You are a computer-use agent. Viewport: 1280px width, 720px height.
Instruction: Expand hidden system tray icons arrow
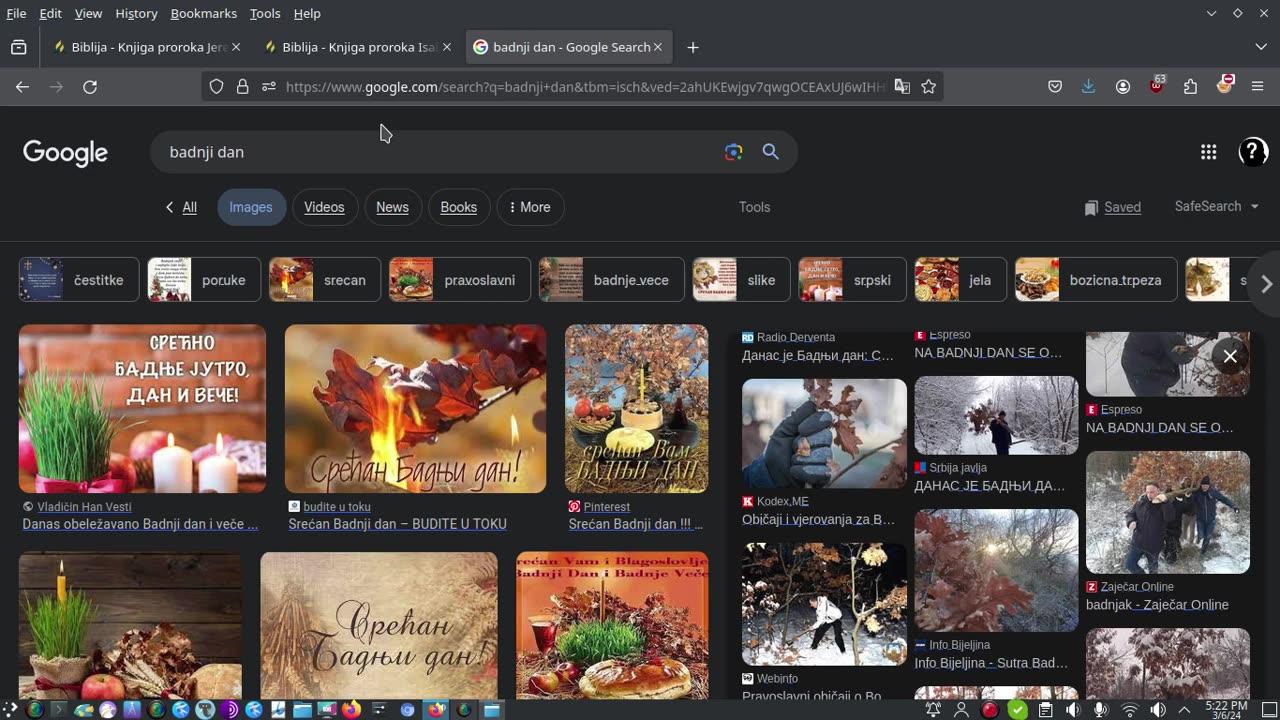[1185, 710]
